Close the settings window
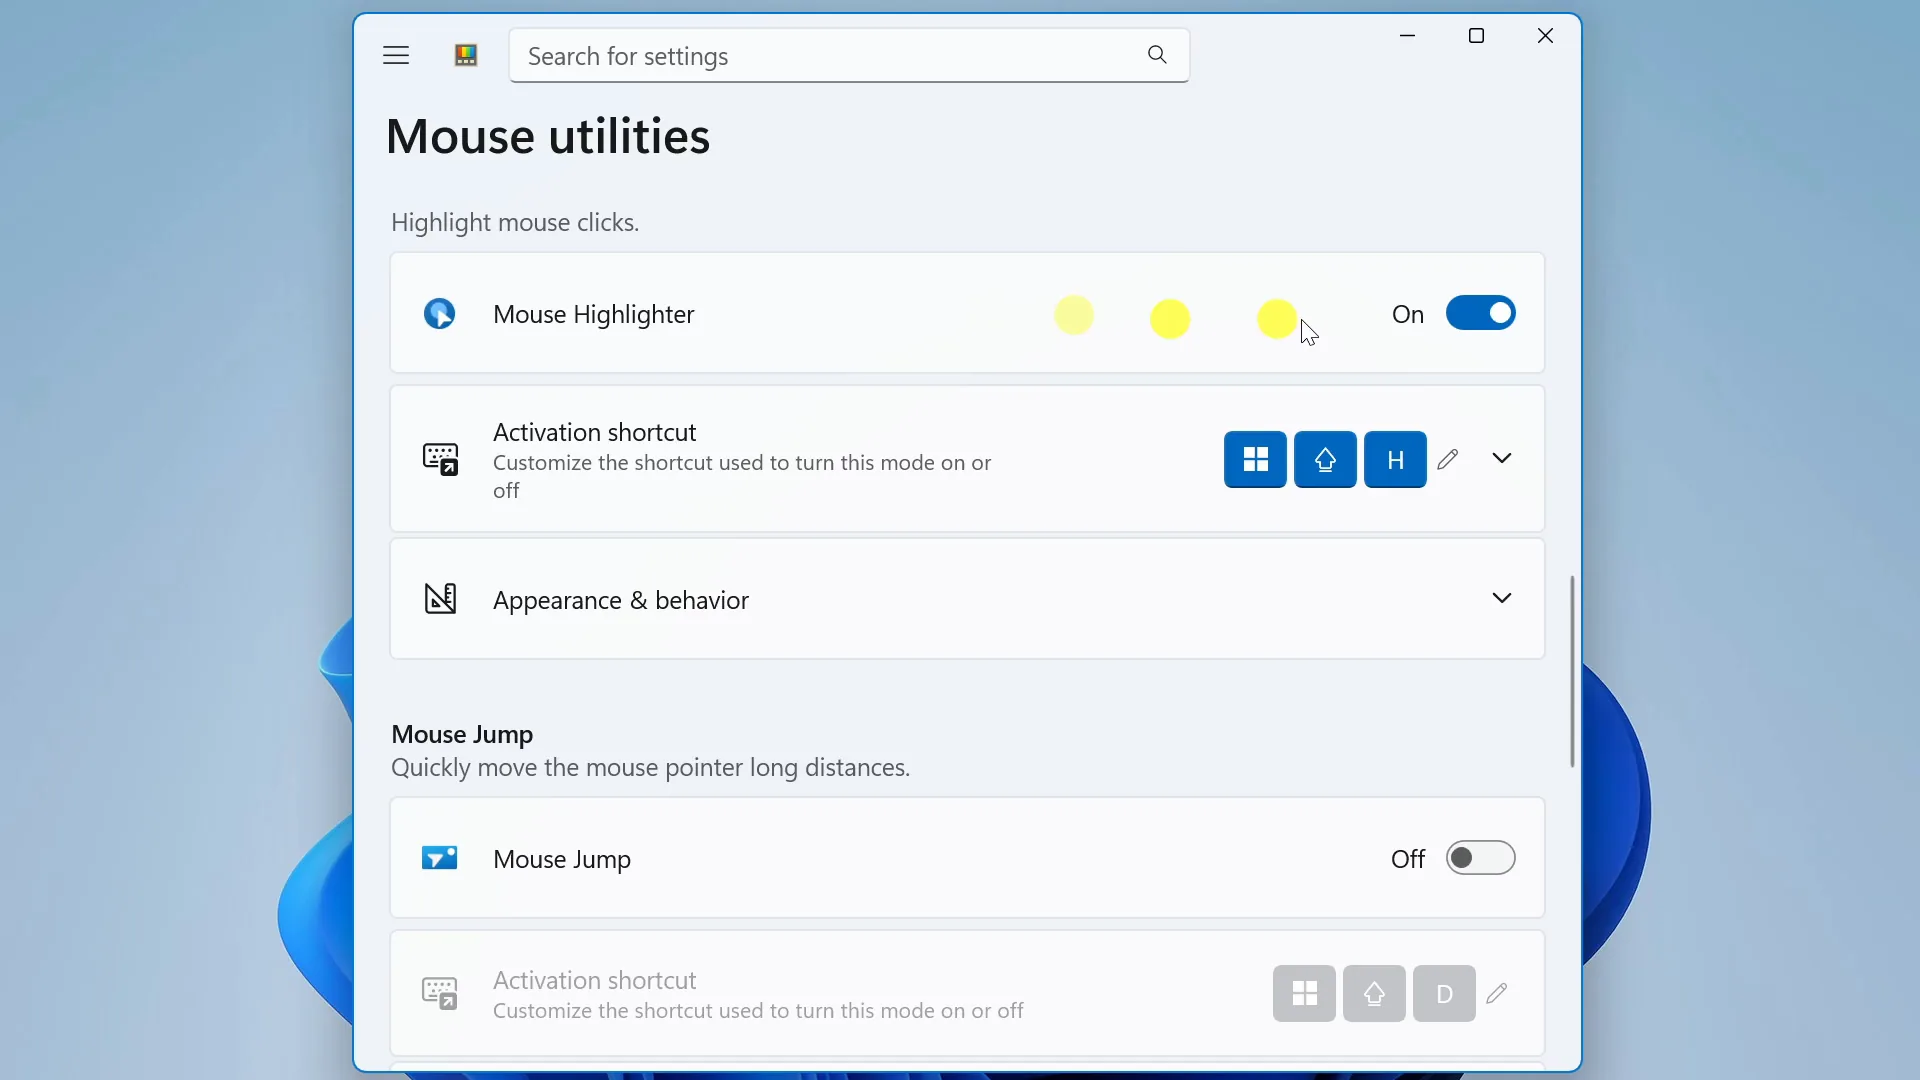Screen dimensions: 1920x1080 coord(1545,36)
